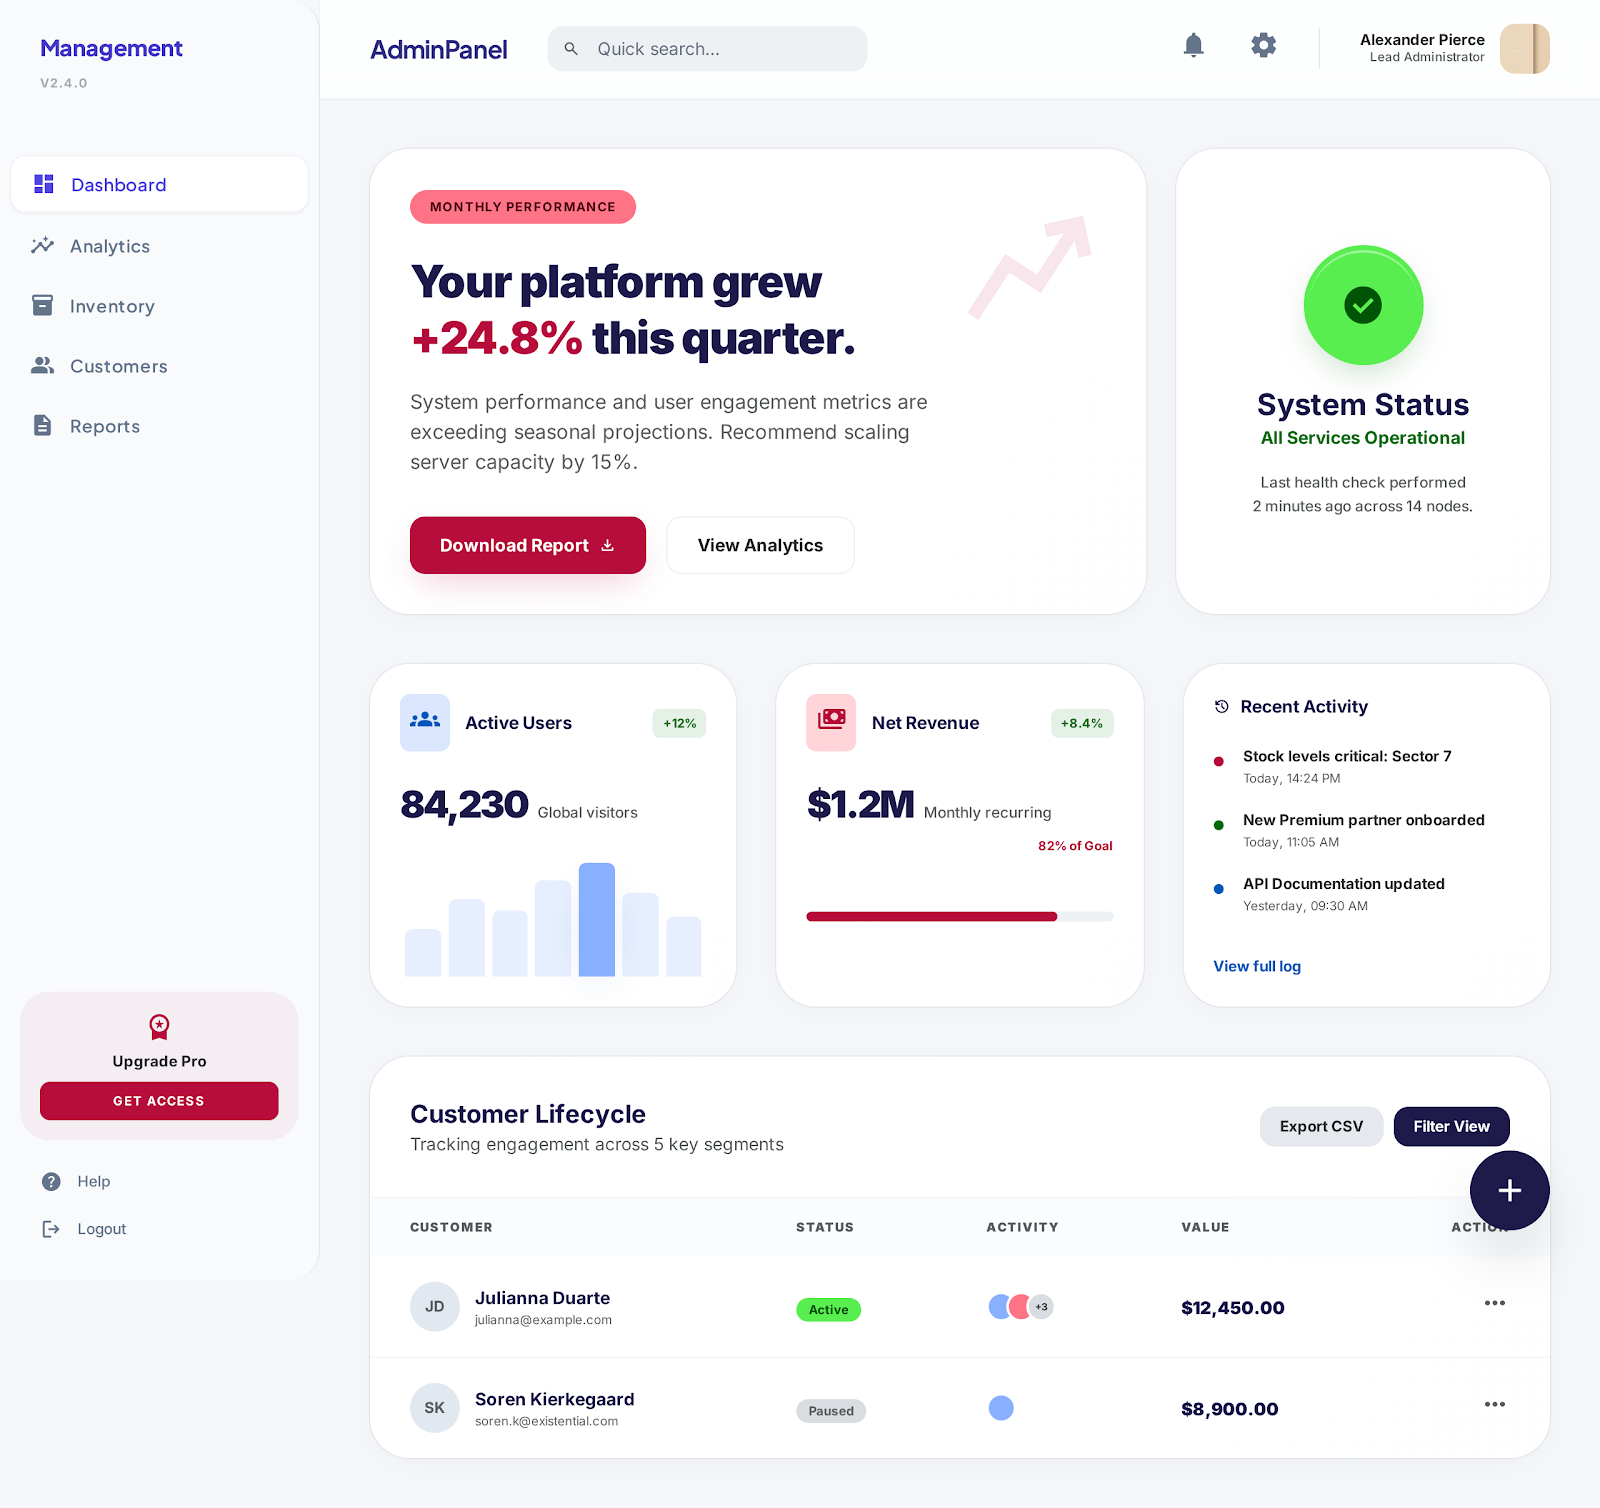Click the SK avatar initials circle

[x=435, y=1408]
